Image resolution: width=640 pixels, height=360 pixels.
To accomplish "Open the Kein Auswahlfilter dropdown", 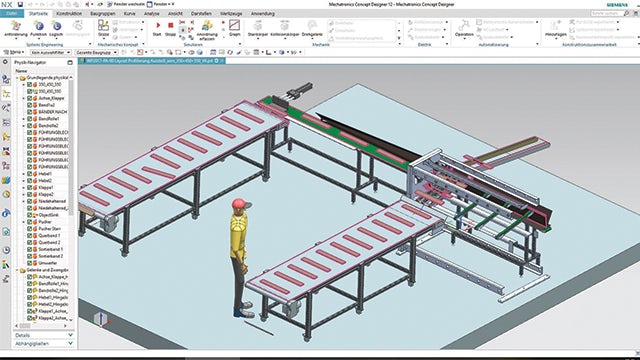I will 51,52.
